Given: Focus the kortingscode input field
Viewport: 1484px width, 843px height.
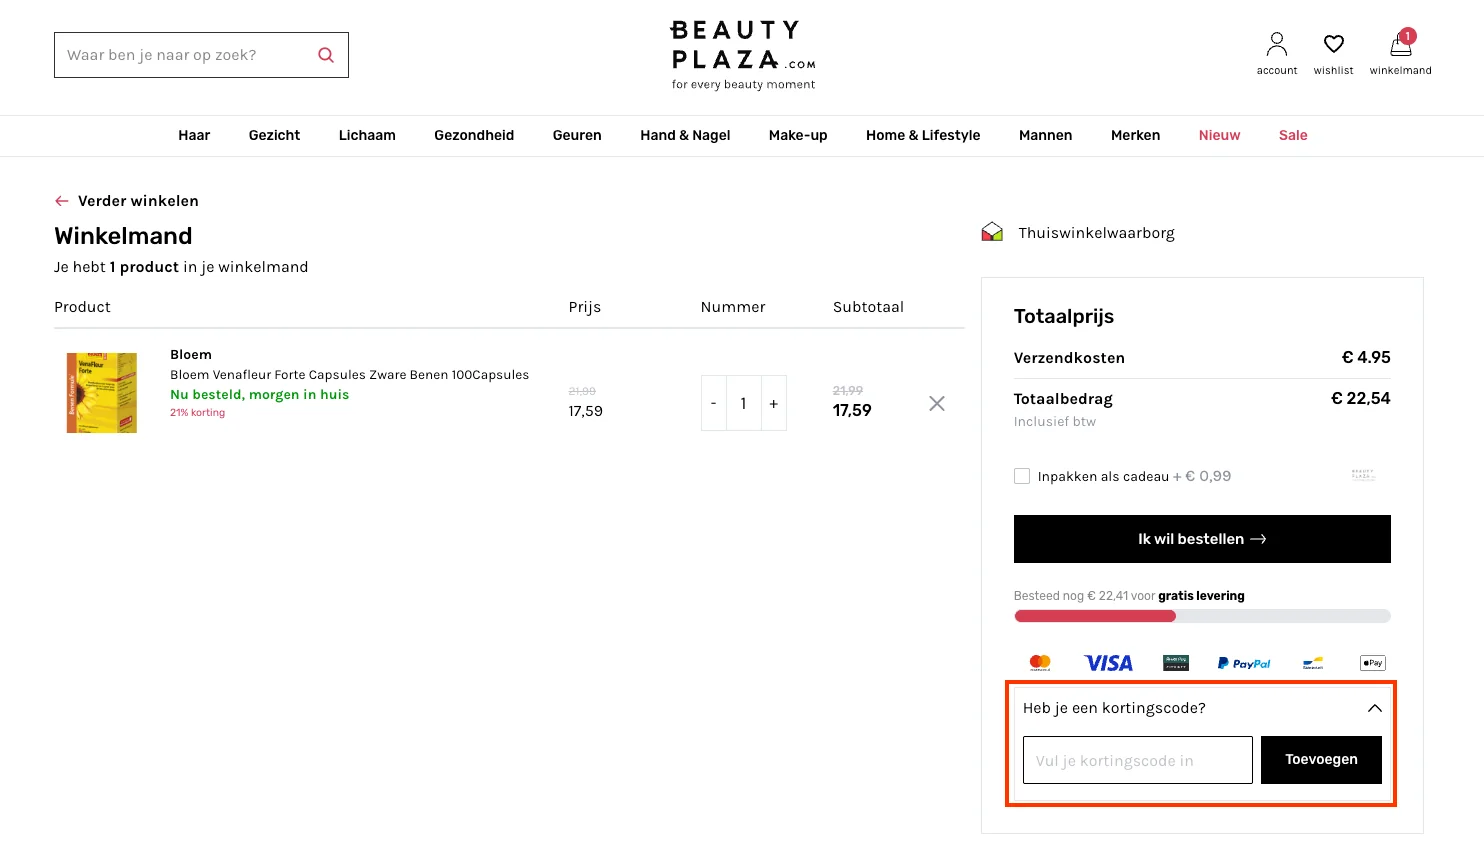Looking at the screenshot, I should coord(1138,760).
